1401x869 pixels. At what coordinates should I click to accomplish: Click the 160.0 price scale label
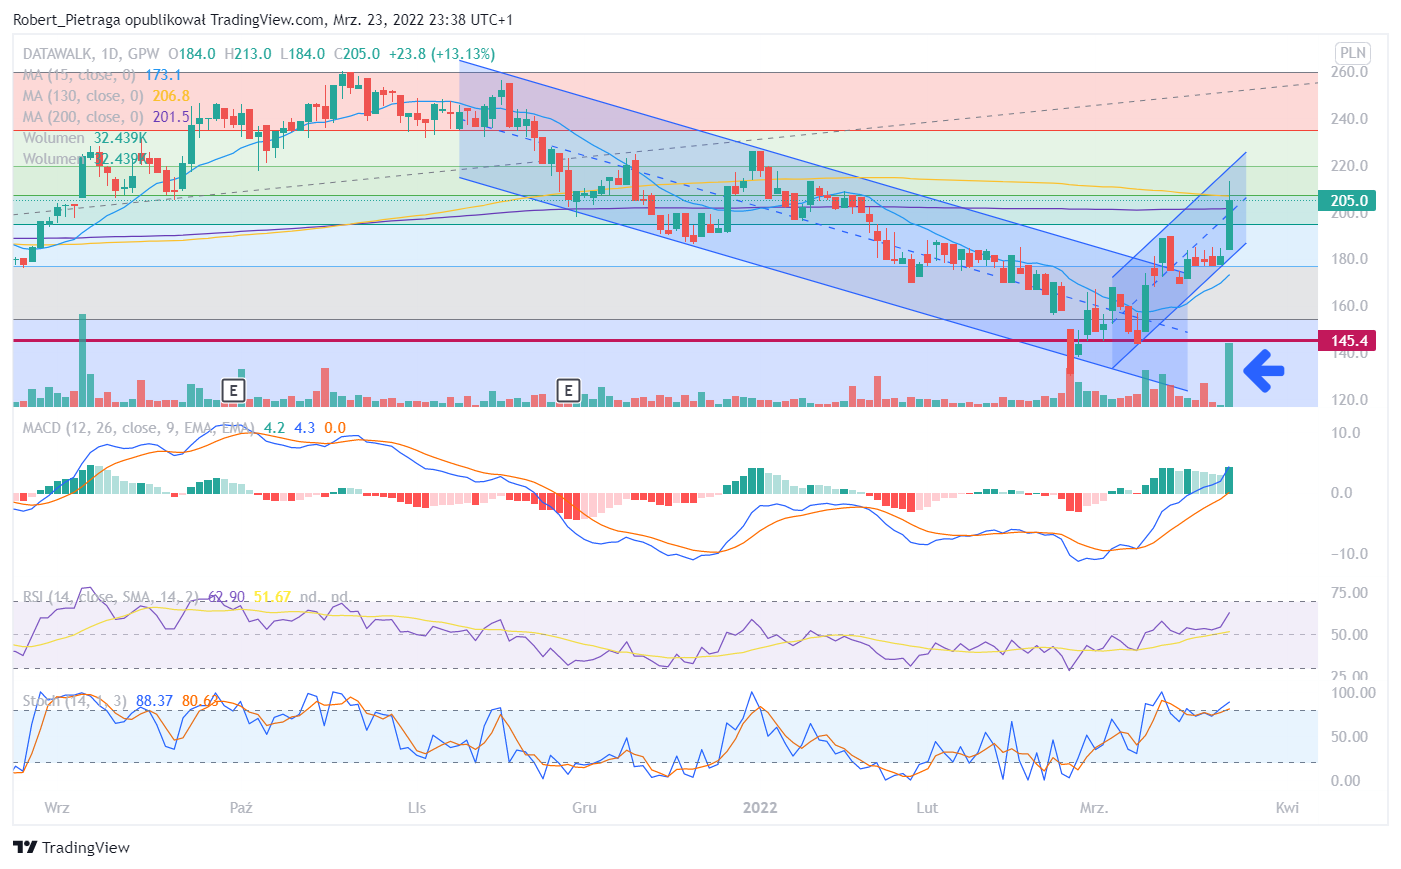1349,306
